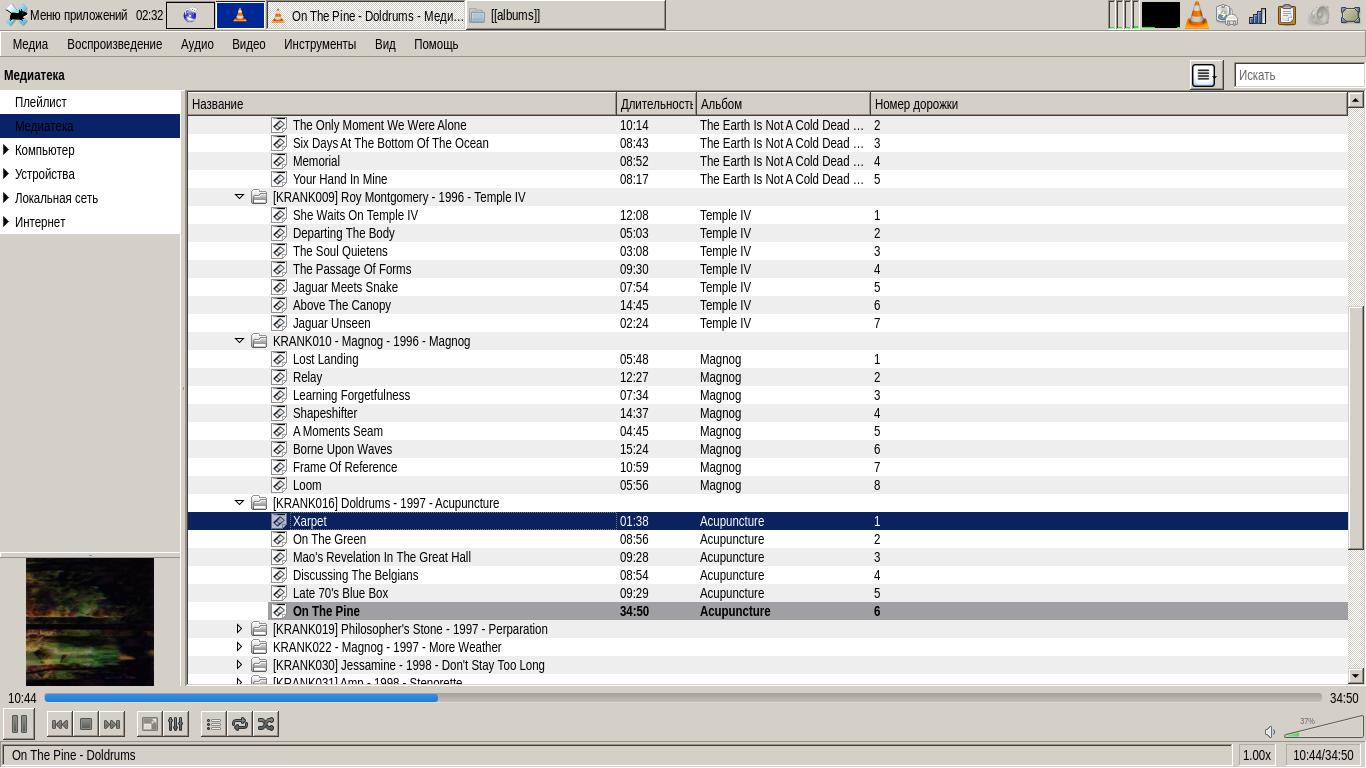The width and height of the screenshot is (1366, 768).
Task: Stop playback with the stop button
Action: click(86, 724)
